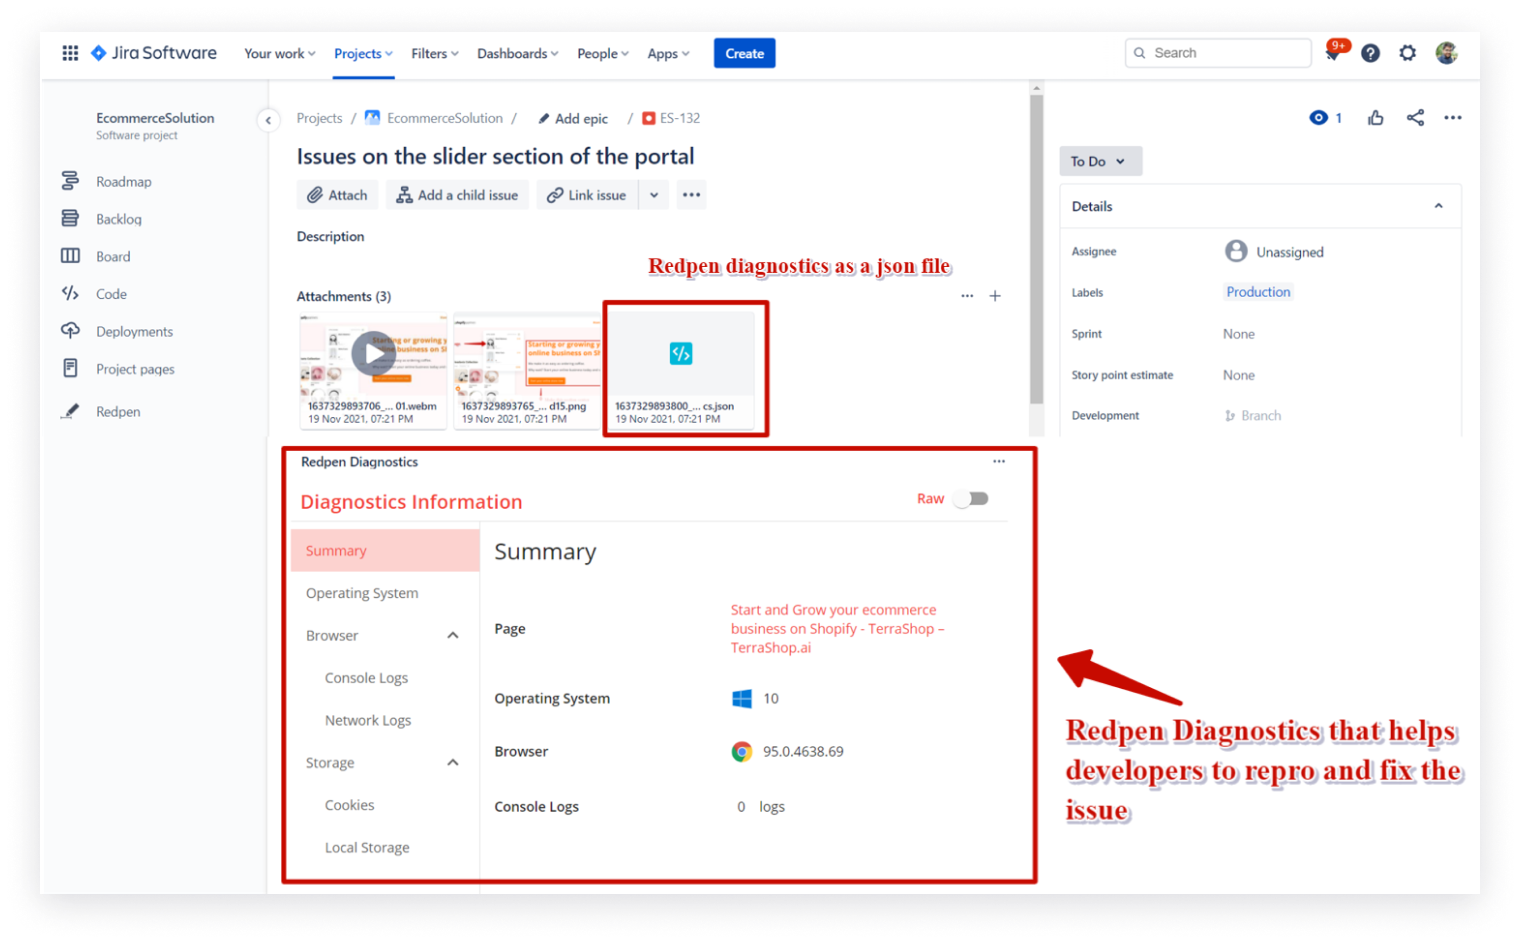1520x942 pixels.
Task: Select the Network Logs tab
Action: (x=368, y=721)
